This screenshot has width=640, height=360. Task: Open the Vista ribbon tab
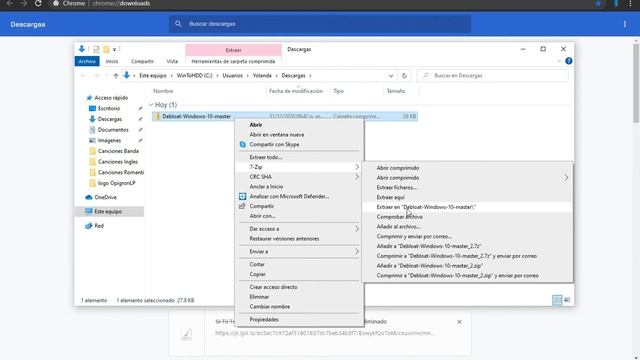coord(172,61)
